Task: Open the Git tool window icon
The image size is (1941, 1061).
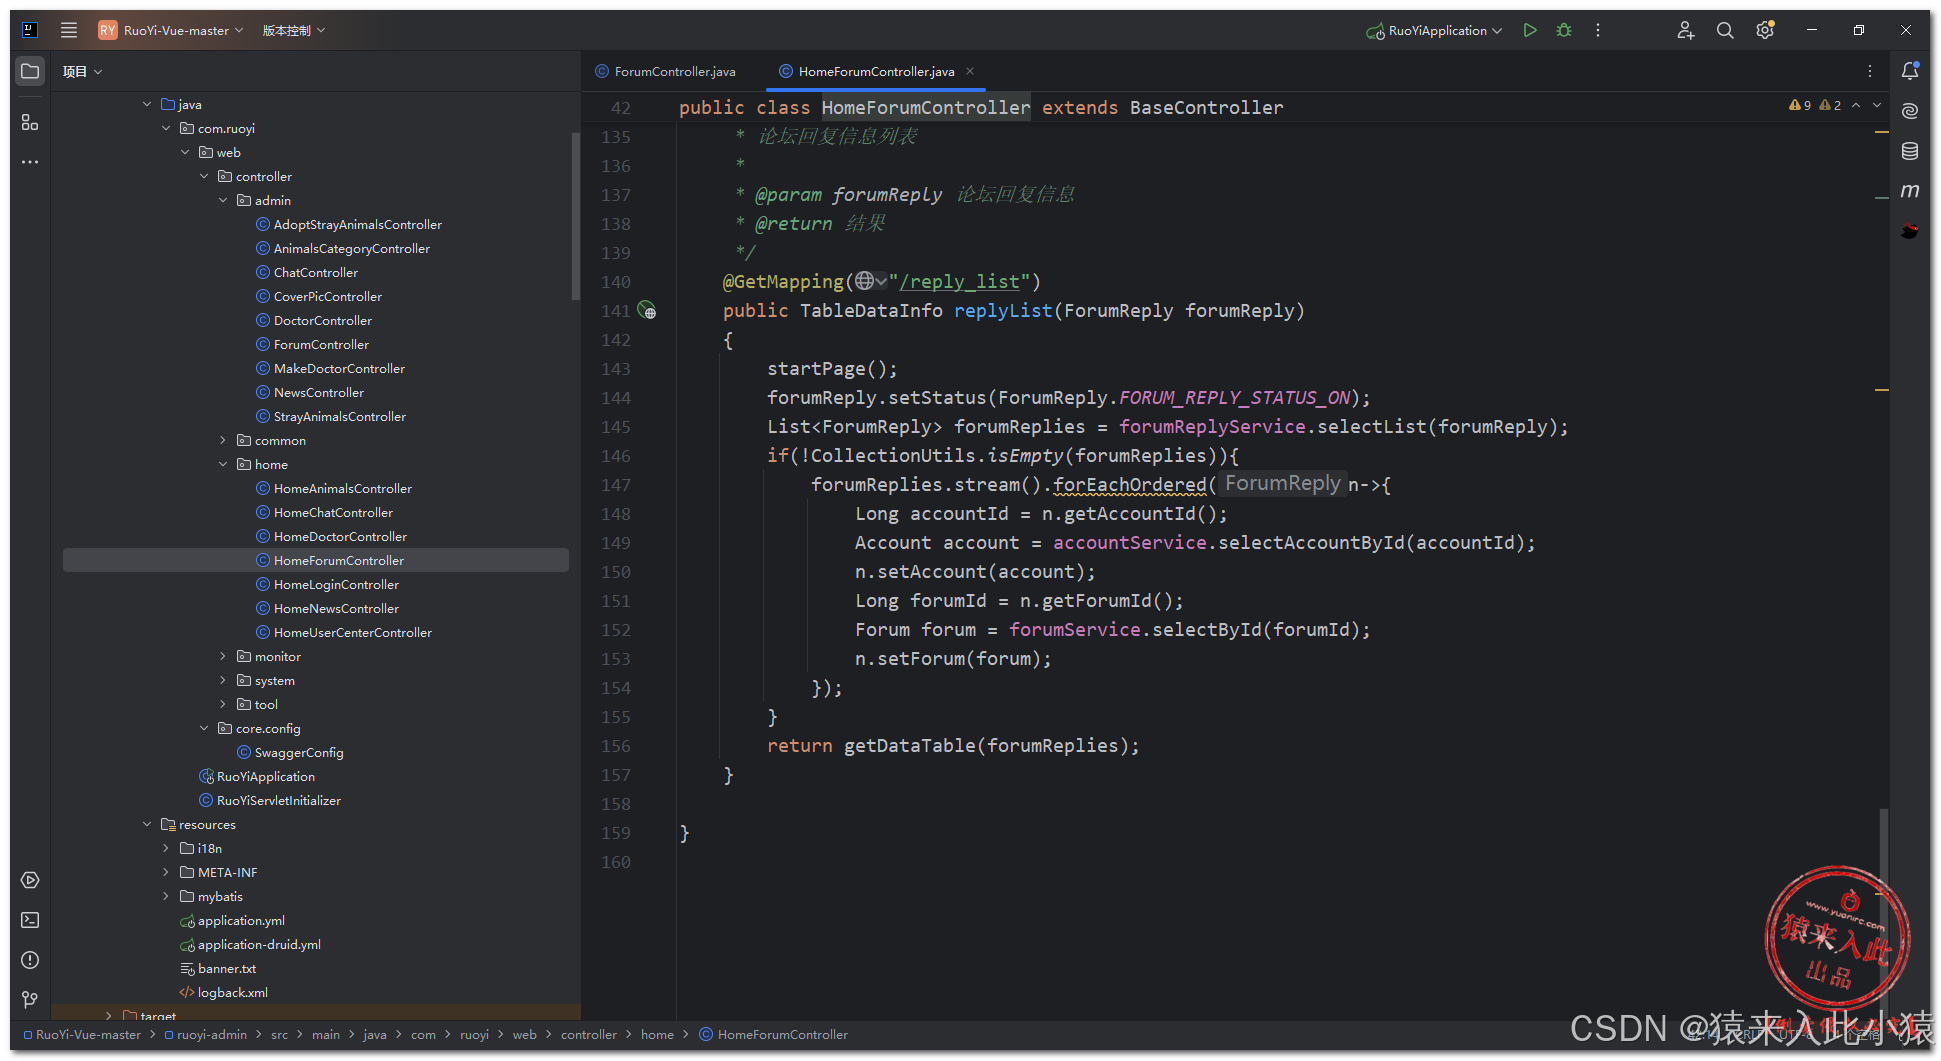Action: (30, 1000)
